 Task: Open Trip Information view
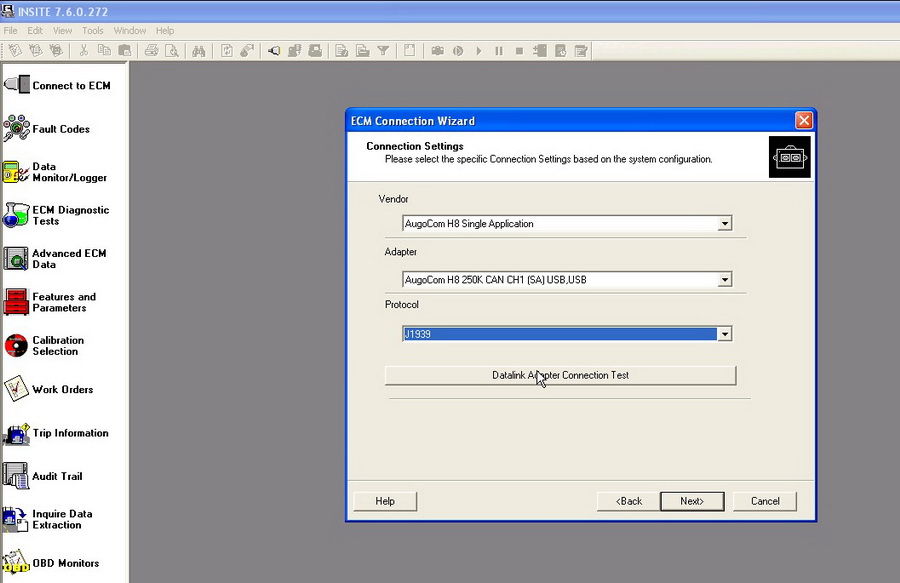(56, 433)
